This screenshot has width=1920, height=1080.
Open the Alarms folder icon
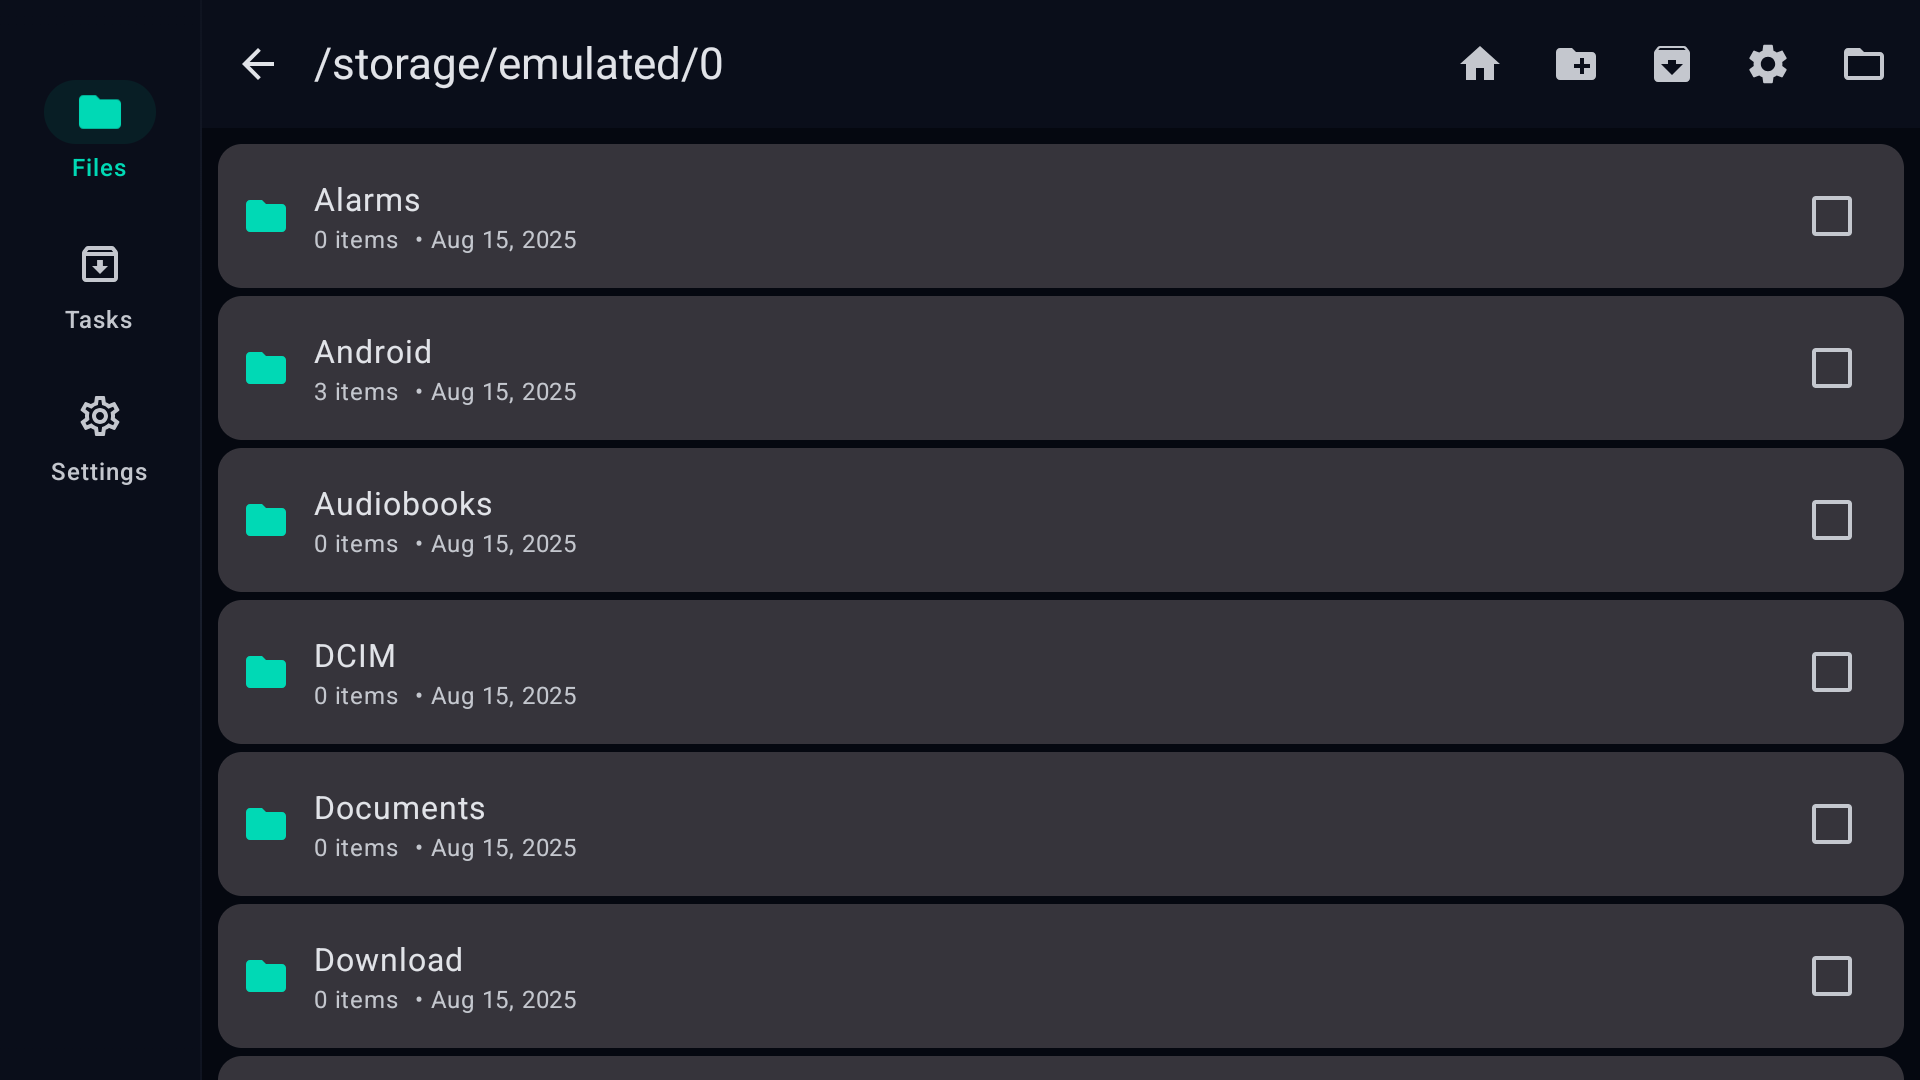pyautogui.click(x=266, y=216)
